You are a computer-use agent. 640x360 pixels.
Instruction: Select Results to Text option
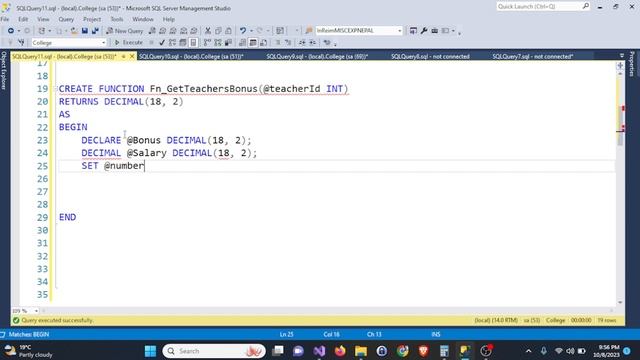(x=242, y=42)
